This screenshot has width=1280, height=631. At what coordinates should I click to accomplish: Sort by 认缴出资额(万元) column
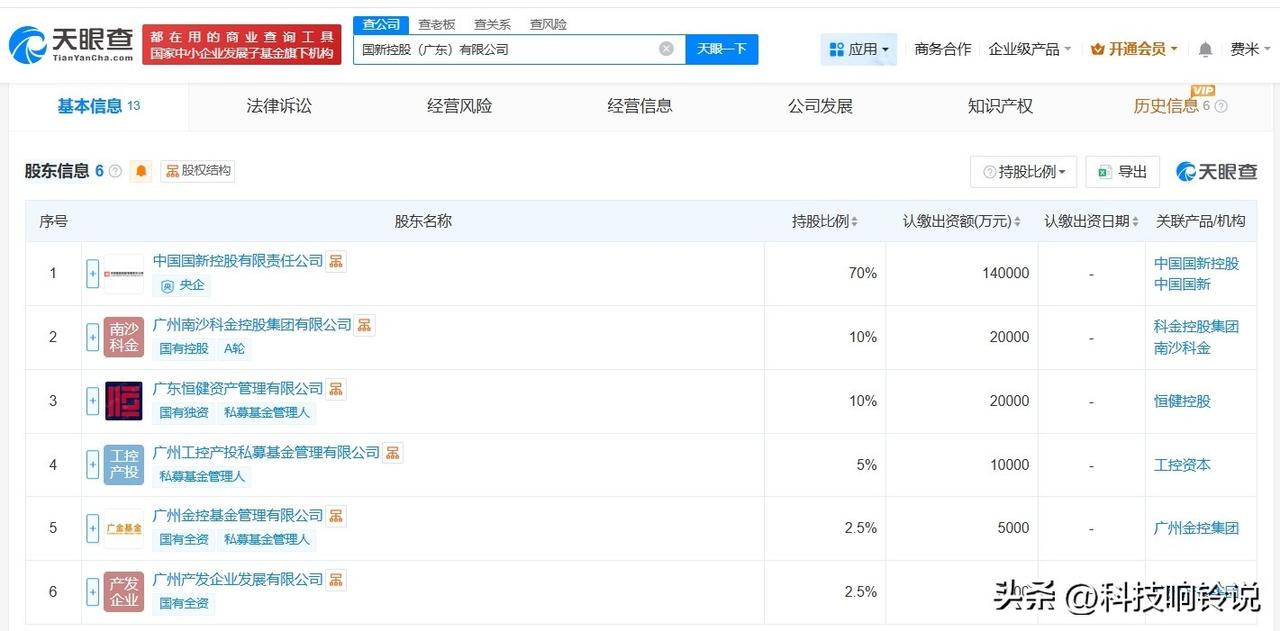pyautogui.click(x=961, y=221)
